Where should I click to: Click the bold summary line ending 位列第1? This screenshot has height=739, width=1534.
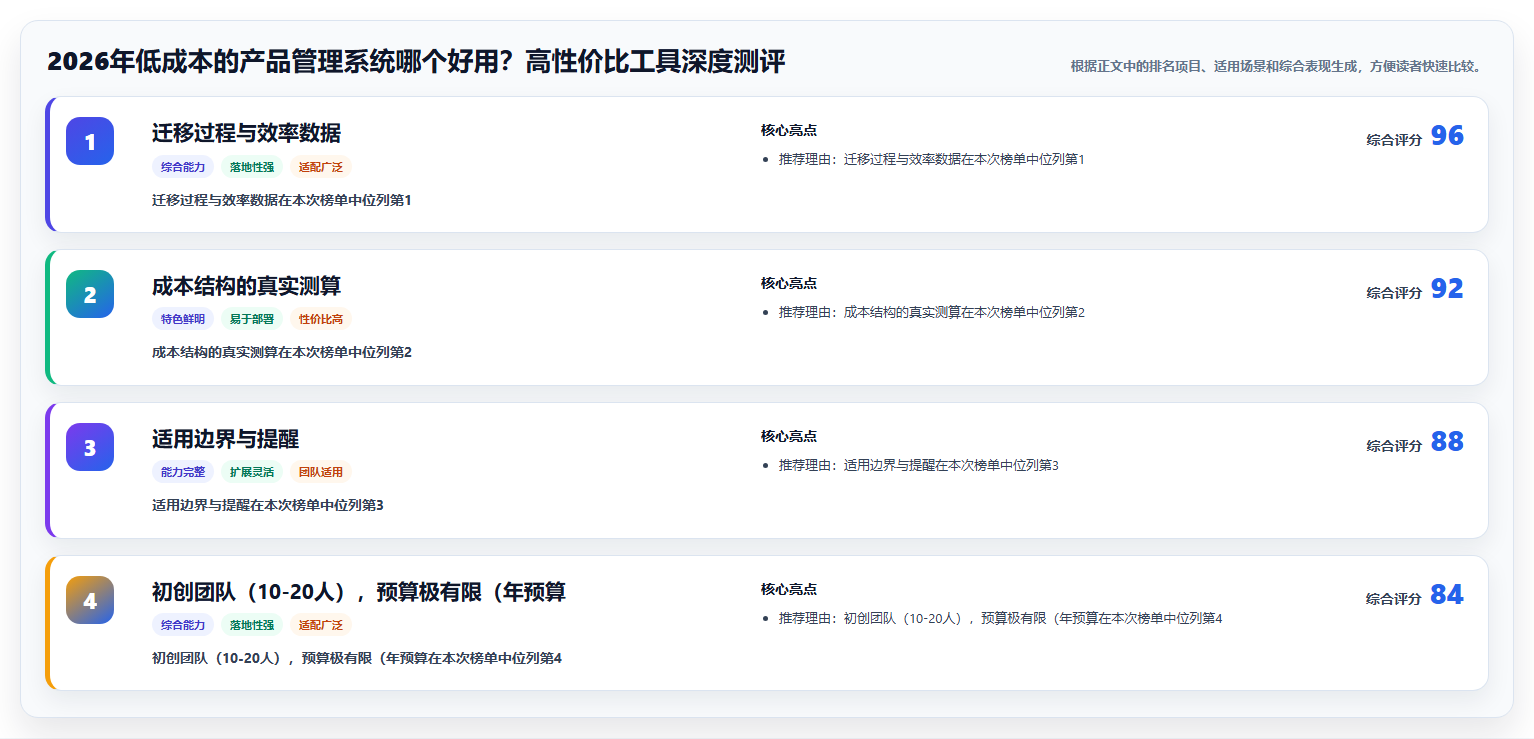tap(282, 200)
